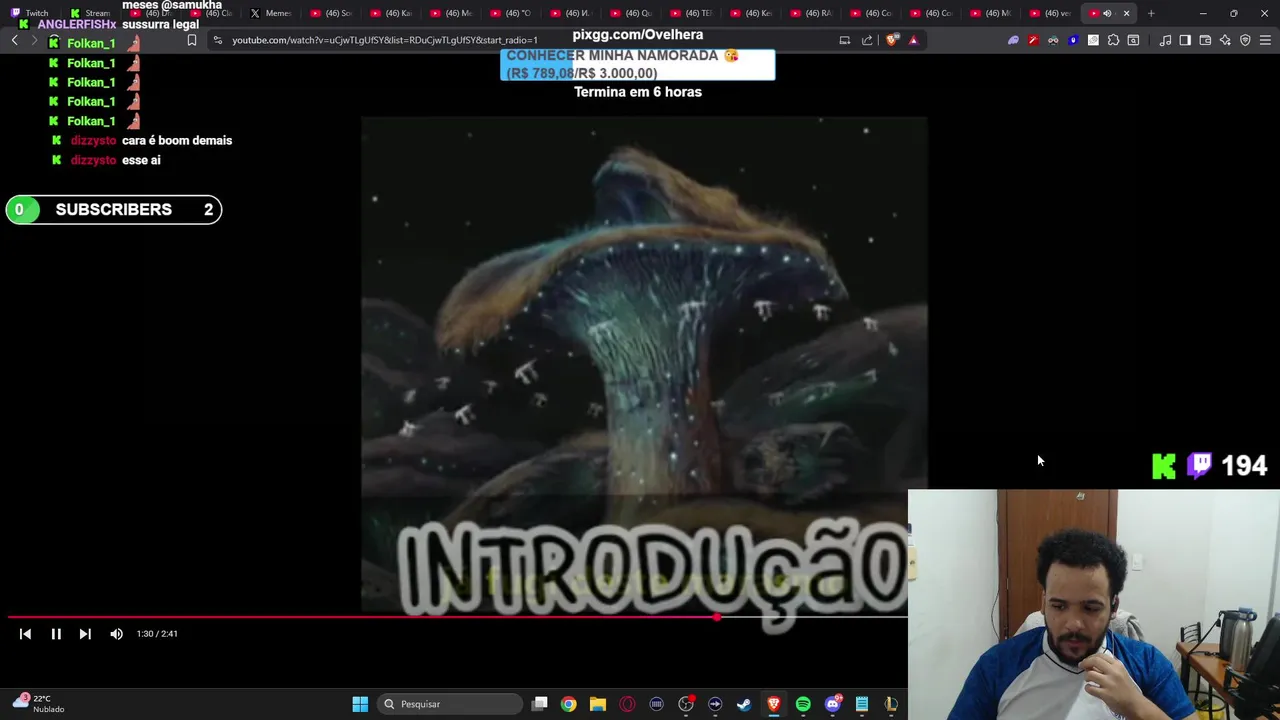Close the active YouTube tab
1280x720 pixels.
(x=1126, y=13)
